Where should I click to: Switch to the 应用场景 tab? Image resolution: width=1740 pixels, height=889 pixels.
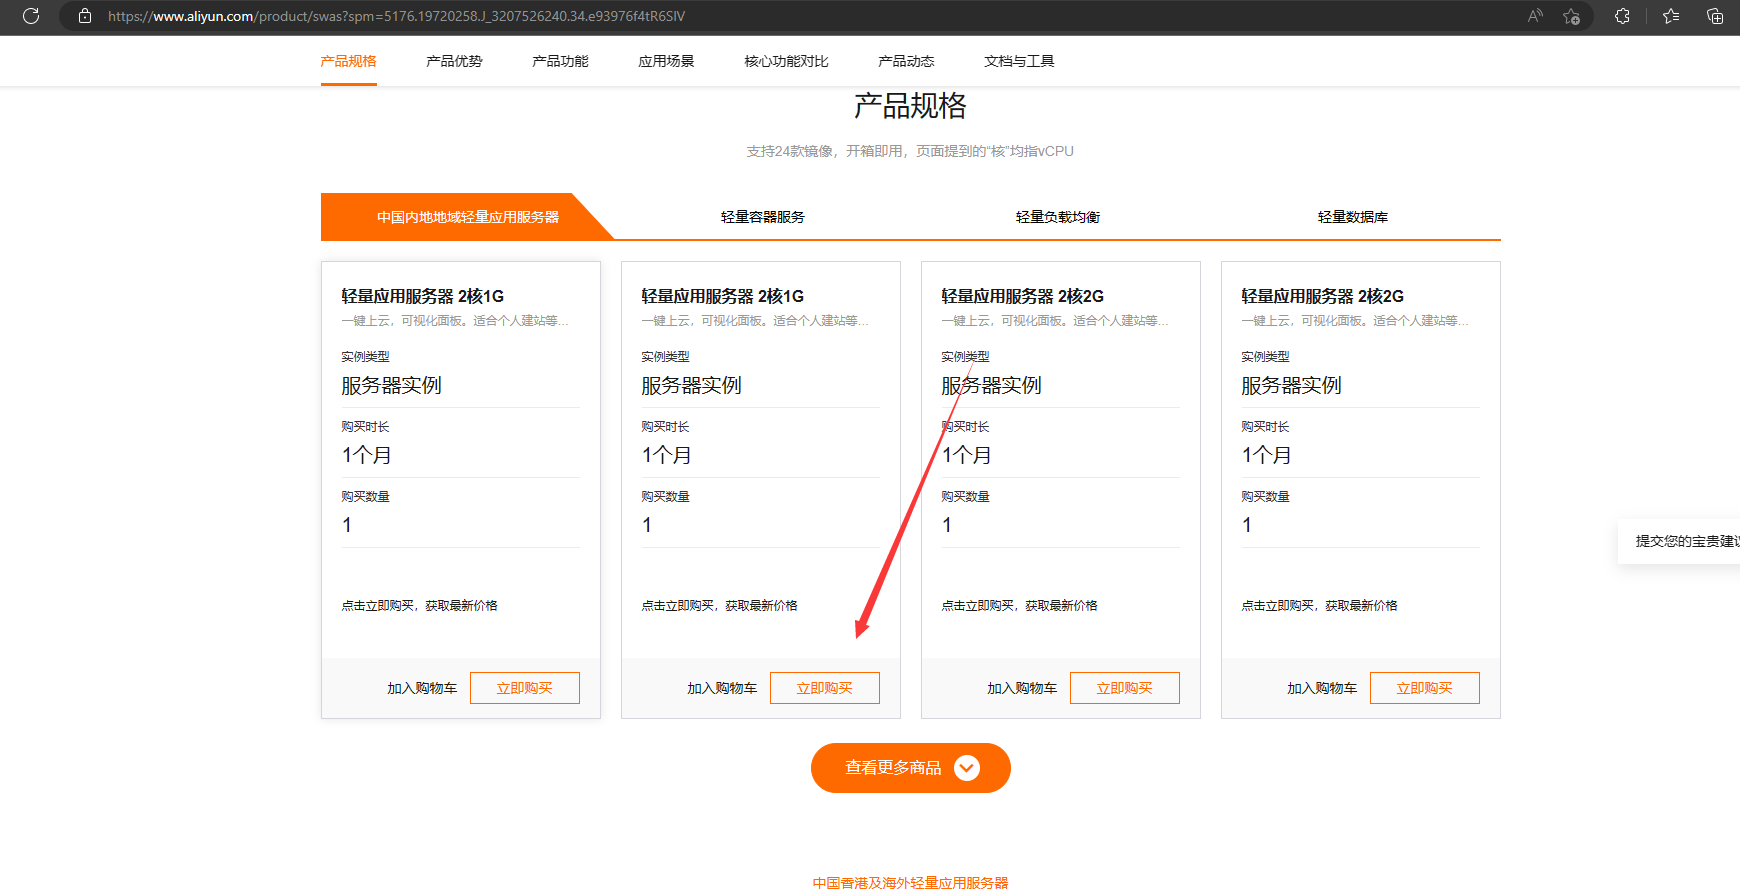(x=666, y=61)
